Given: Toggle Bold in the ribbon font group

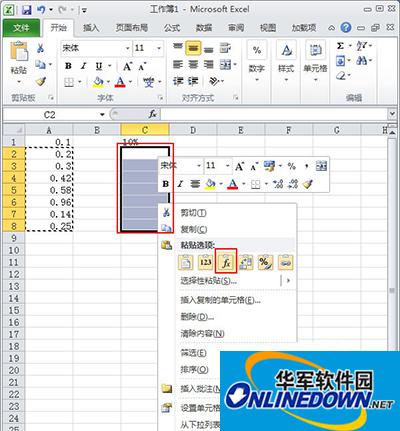Looking at the screenshot, I should point(68,66).
